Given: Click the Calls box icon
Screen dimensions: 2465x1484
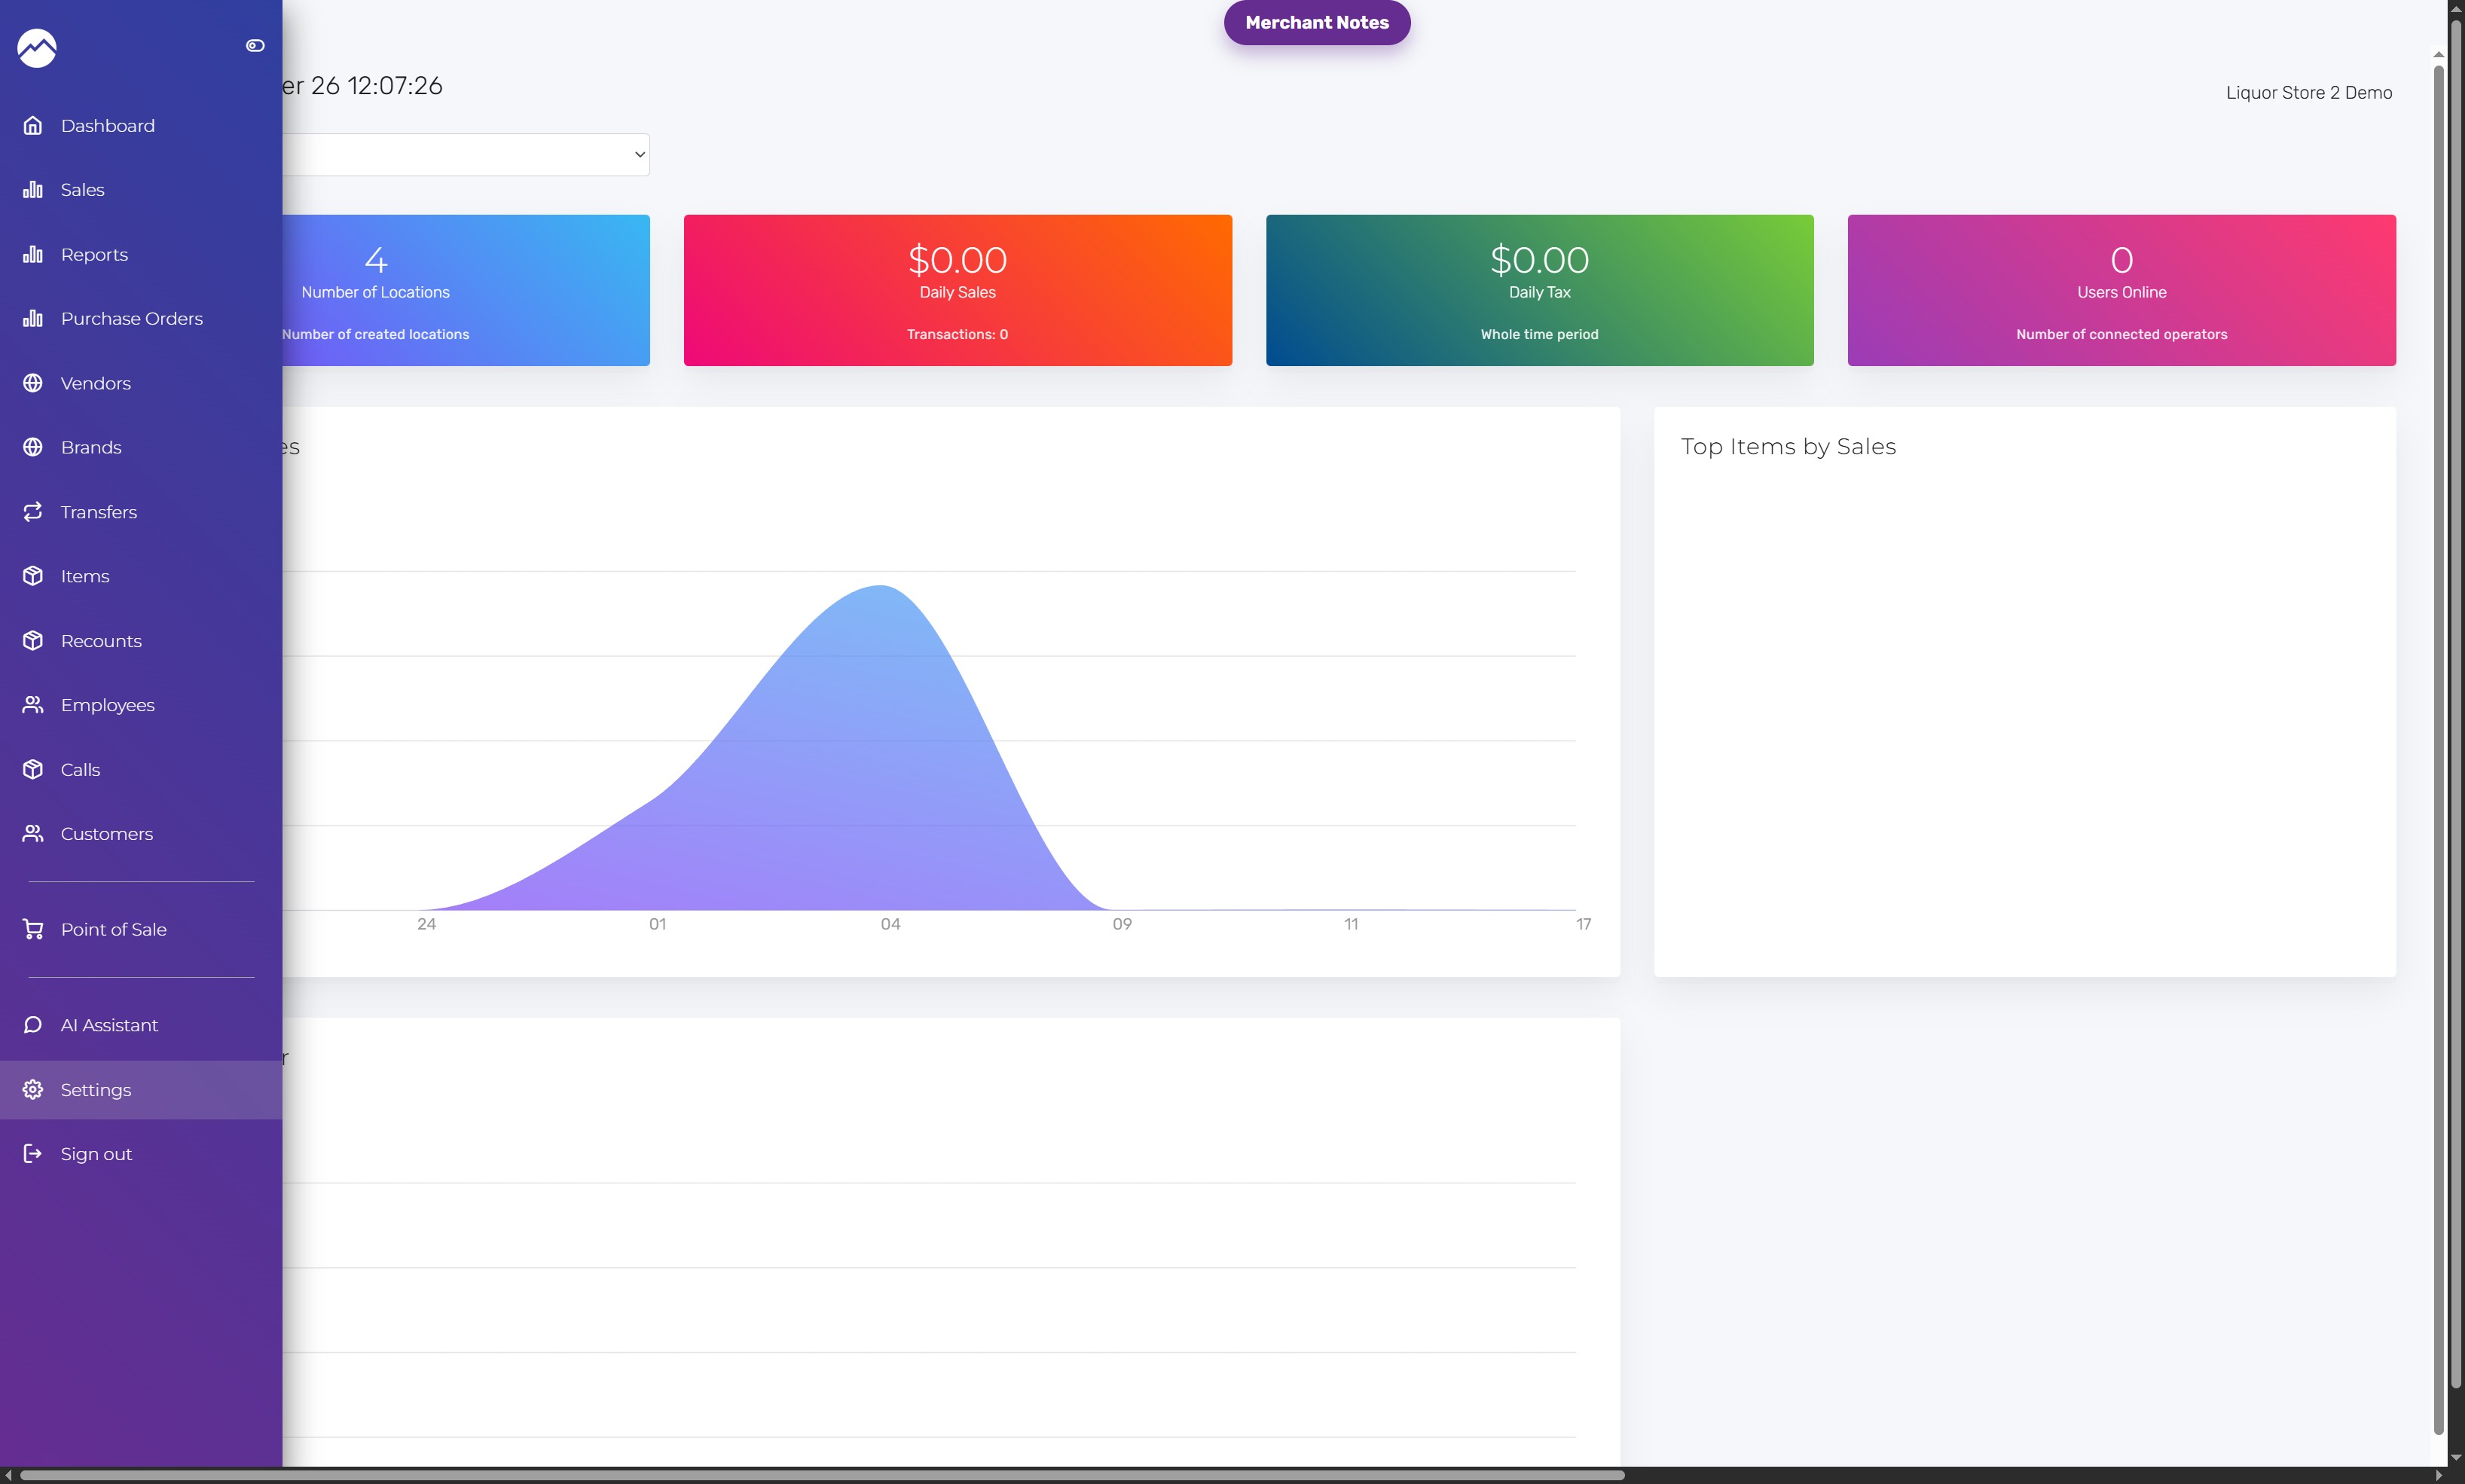Looking at the screenshot, I should 33,769.
